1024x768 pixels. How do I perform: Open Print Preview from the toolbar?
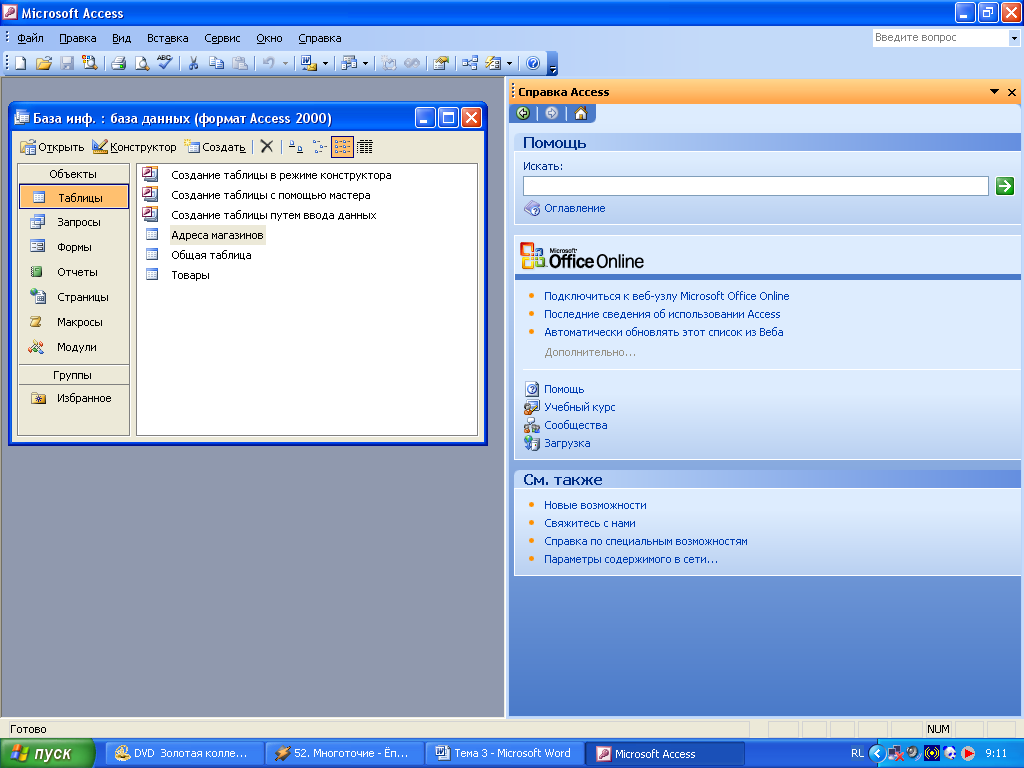pos(142,63)
